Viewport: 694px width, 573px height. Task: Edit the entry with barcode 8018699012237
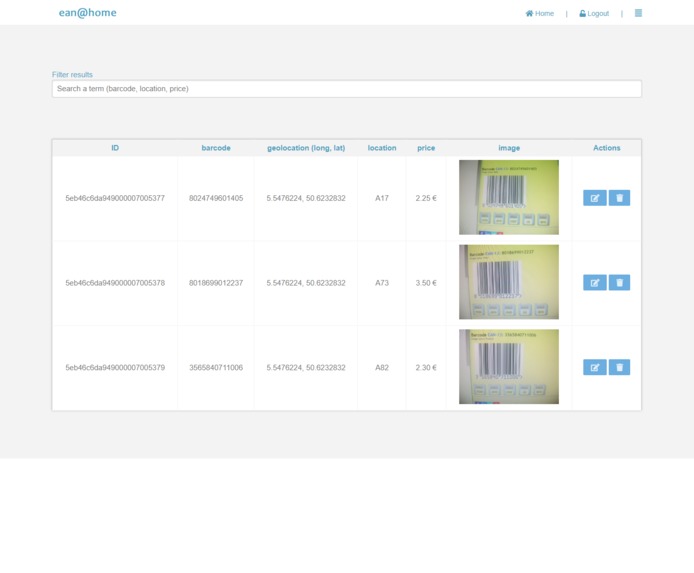click(594, 282)
